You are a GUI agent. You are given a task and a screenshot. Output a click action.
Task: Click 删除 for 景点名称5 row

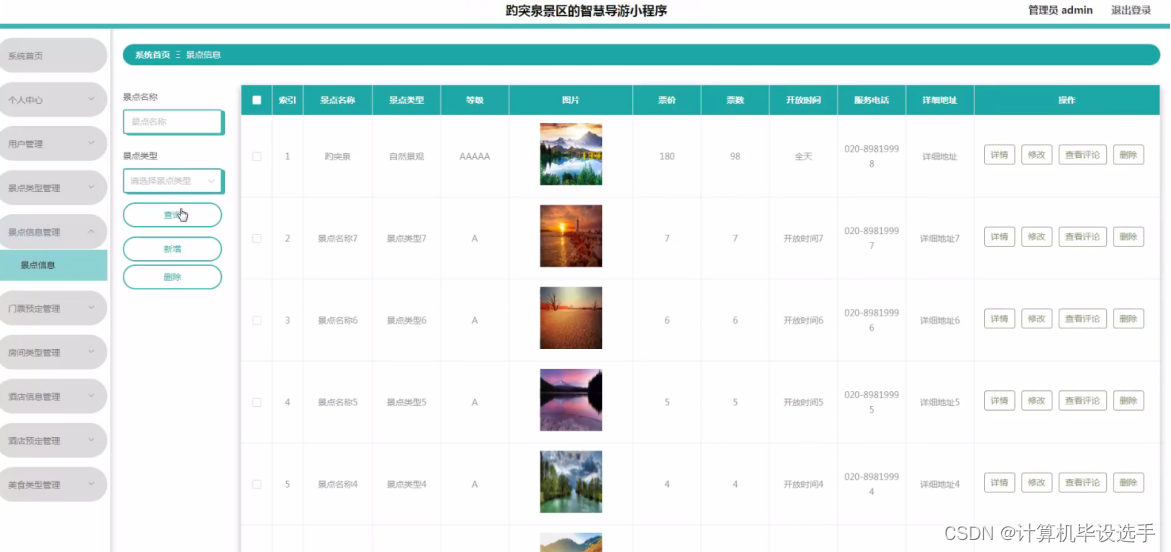tap(1128, 401)
